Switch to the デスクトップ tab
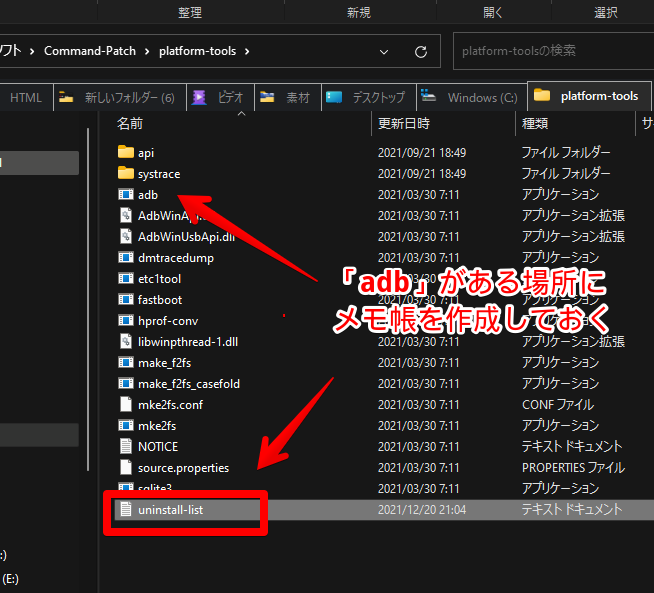Viewport: 654px width, 593px height. pos(369,98)
